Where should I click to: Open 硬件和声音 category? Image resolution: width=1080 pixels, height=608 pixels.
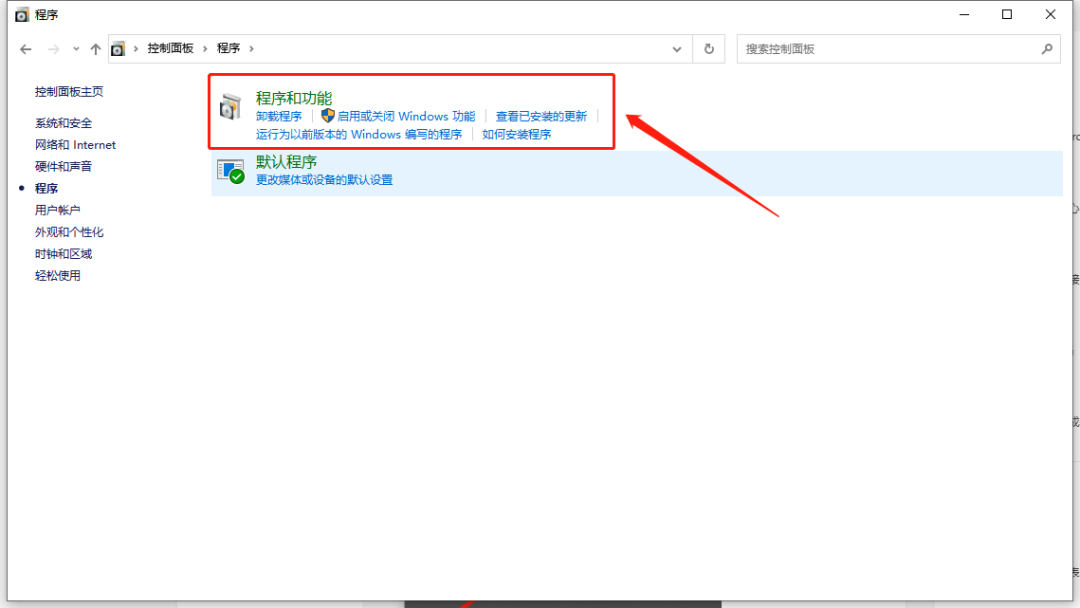pos(63,167)
